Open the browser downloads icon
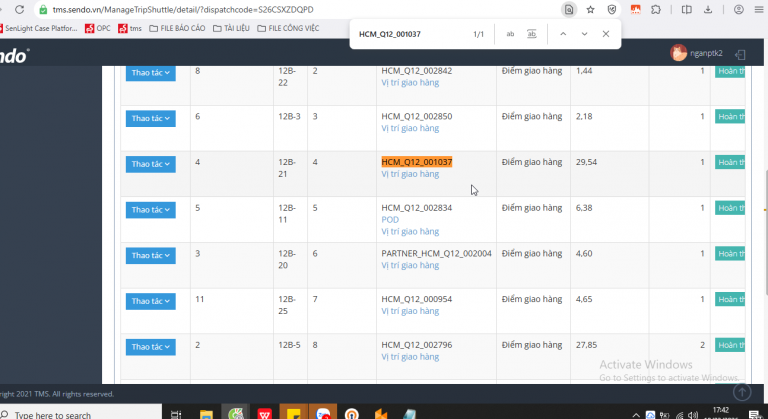Viewport: 768px width, 419px height. point(708,9)
